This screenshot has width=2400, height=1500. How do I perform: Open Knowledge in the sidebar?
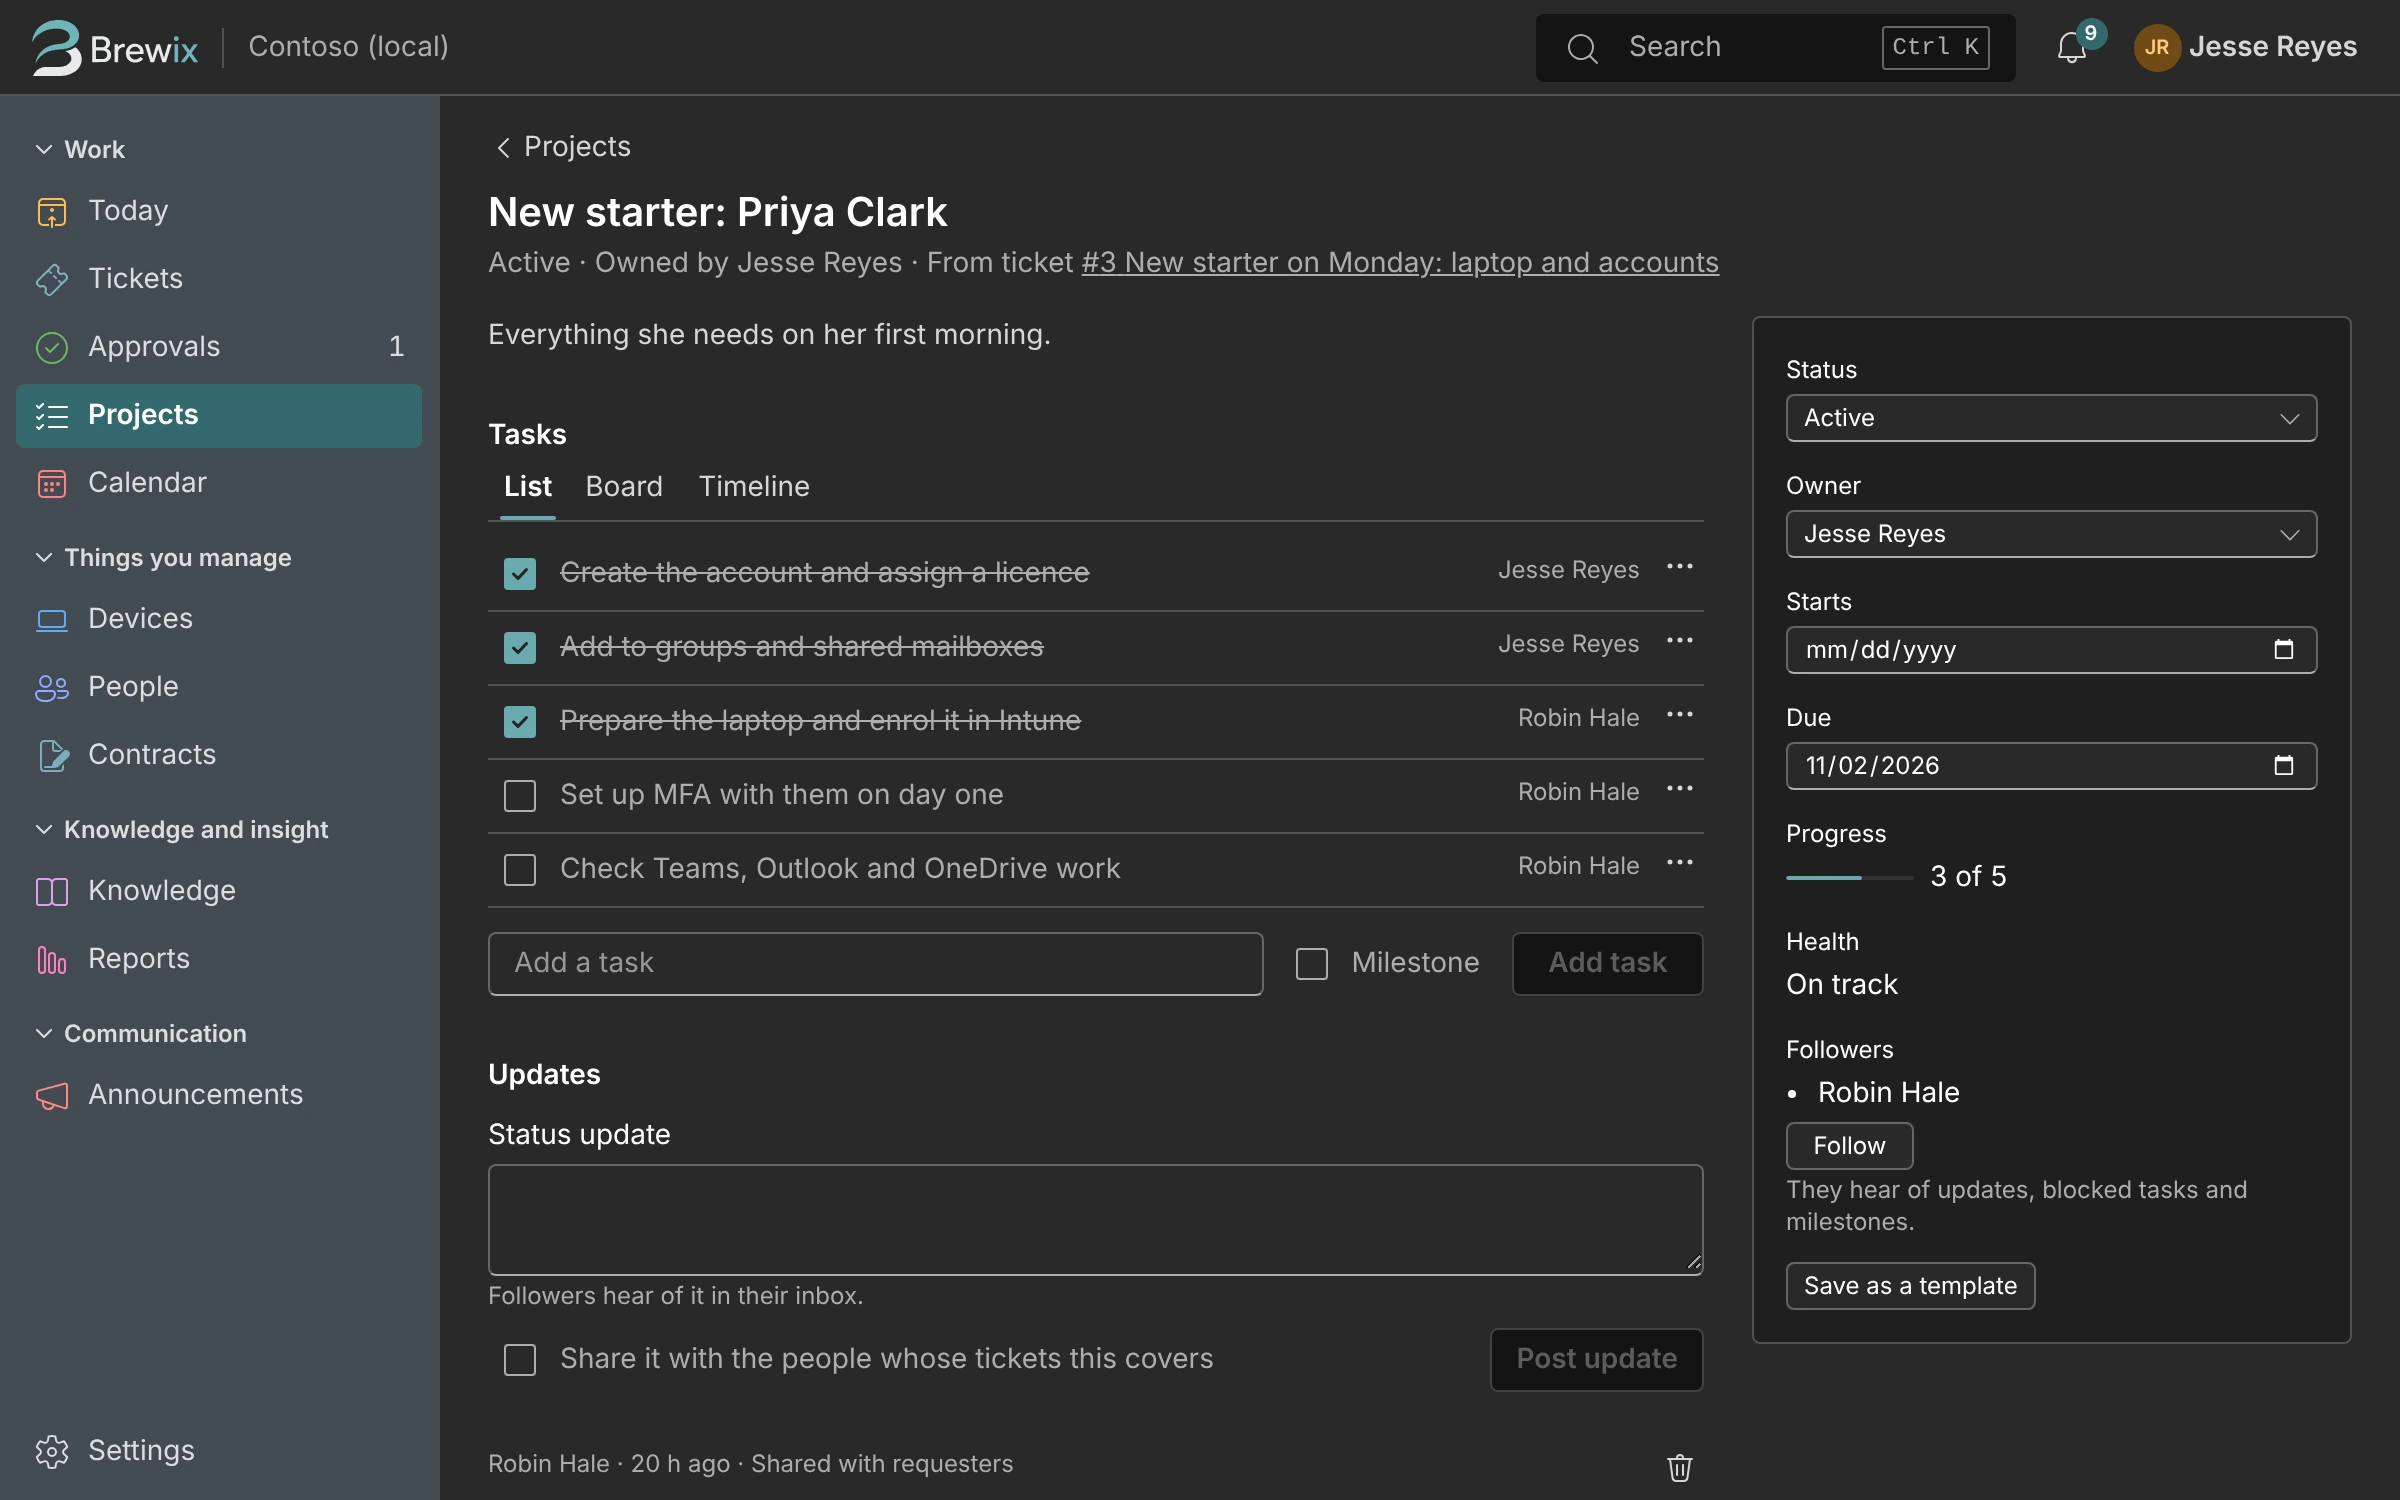[x=219, y=891]
